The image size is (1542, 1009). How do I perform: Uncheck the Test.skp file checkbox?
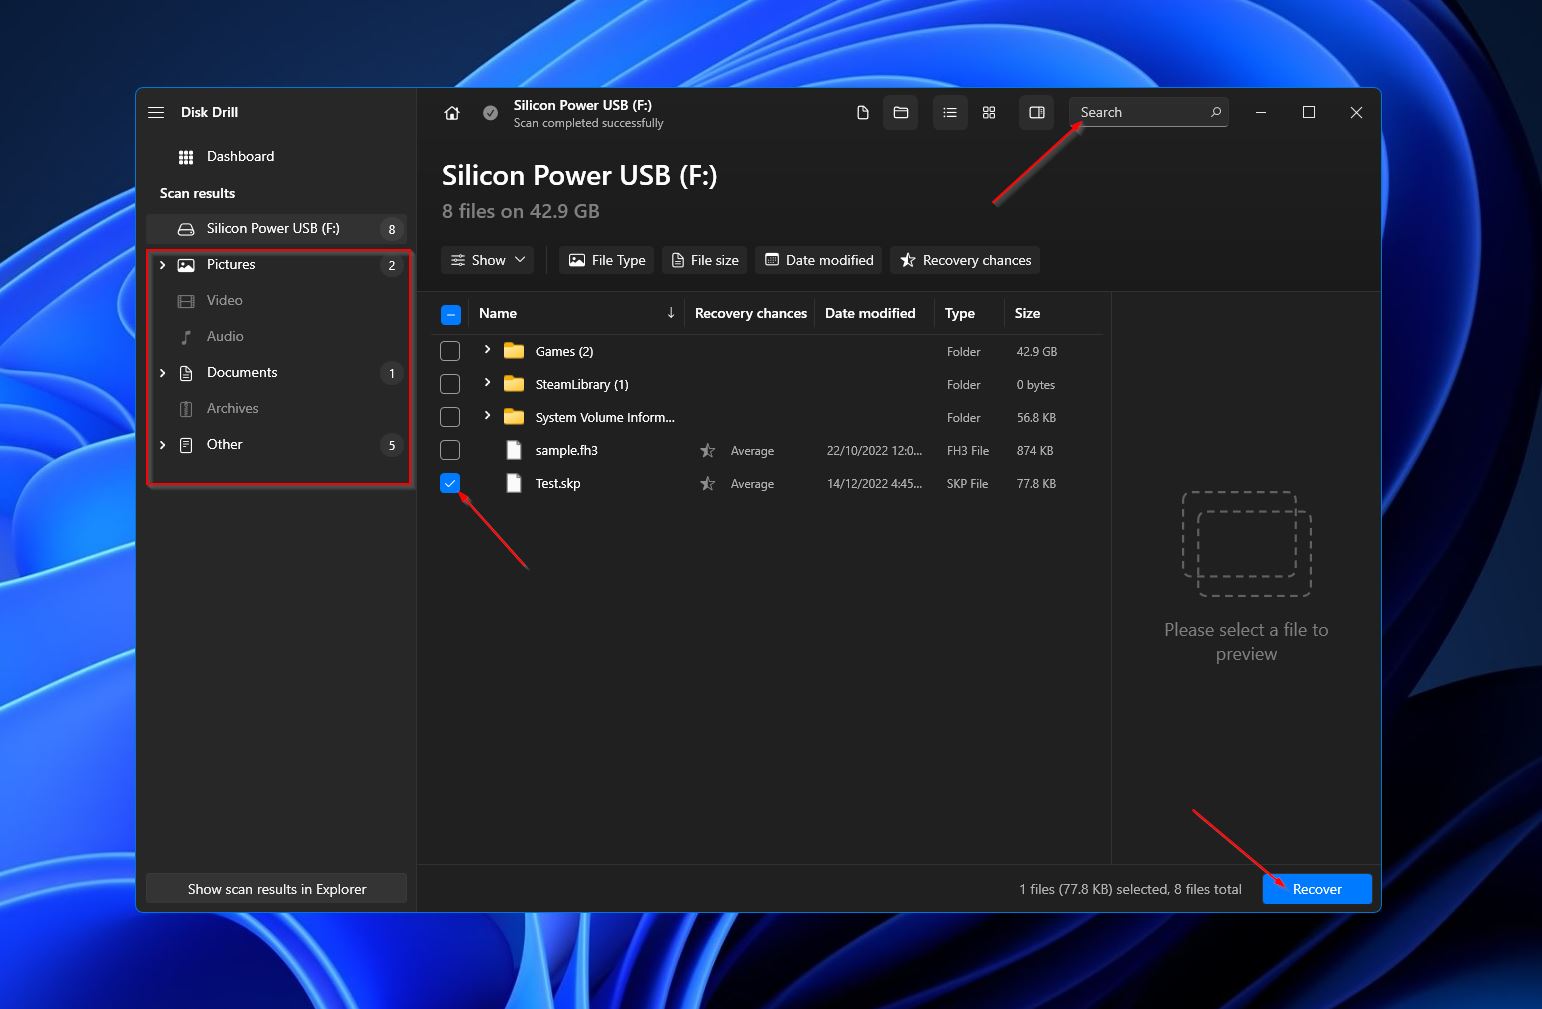pos(450,484)
